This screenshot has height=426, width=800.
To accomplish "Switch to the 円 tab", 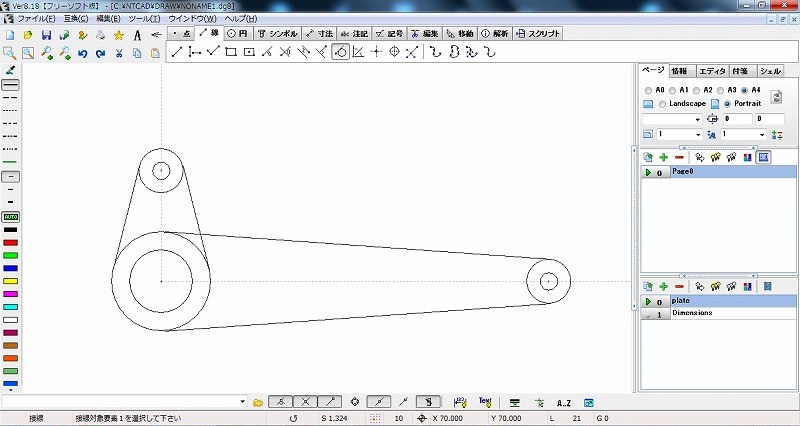I will point(238,33).
